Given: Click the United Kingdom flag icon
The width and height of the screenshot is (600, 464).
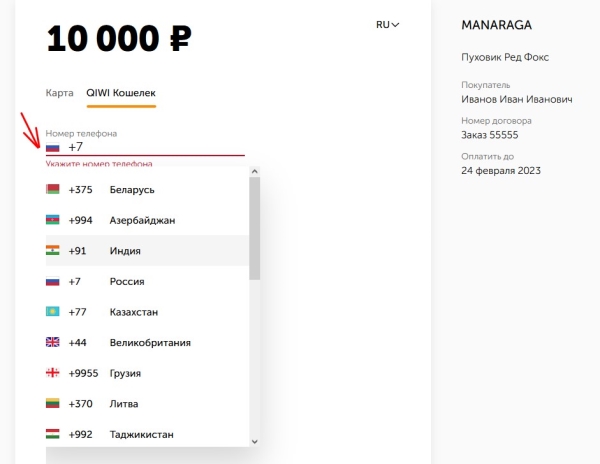Looking at the screenshot, I should click(53, 343).
